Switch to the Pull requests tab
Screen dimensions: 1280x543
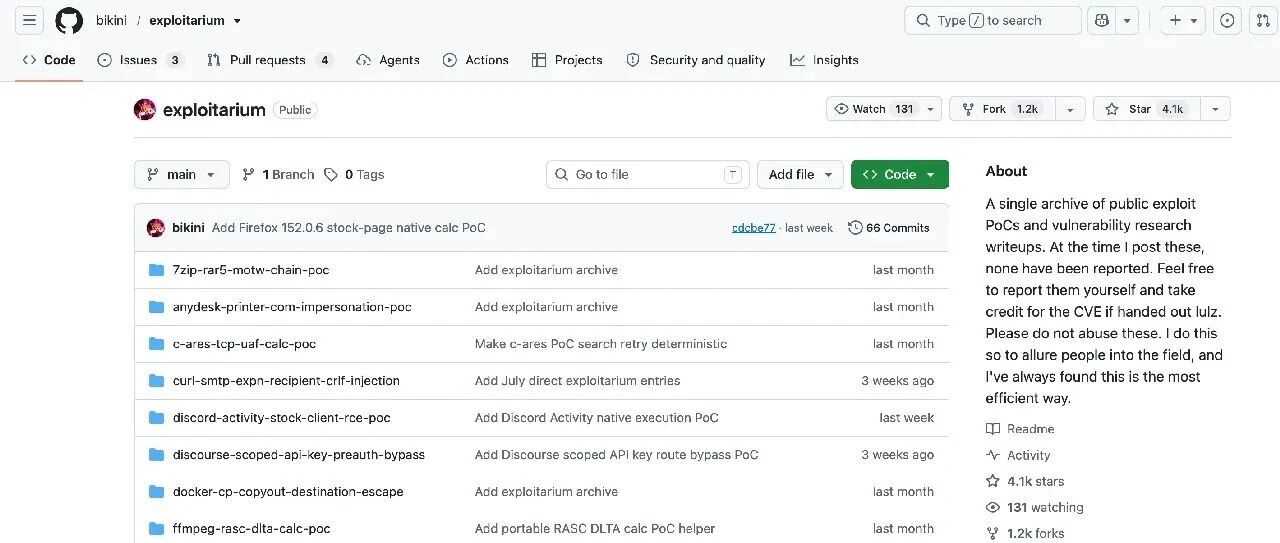coord(270,60)
